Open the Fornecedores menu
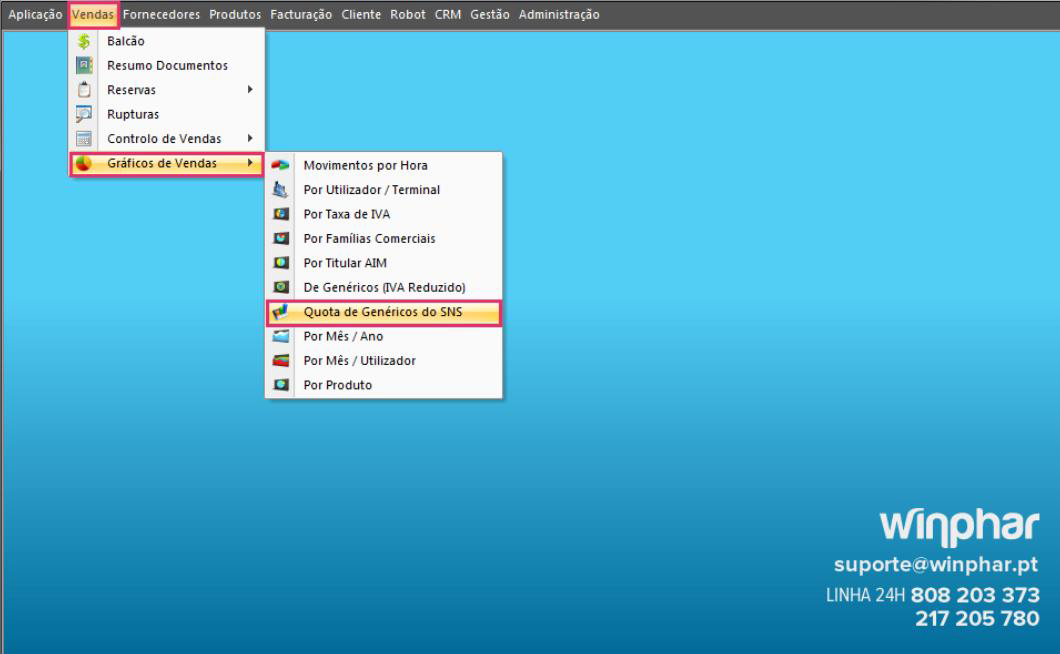The image size is (1060, 654). point(162,14)
